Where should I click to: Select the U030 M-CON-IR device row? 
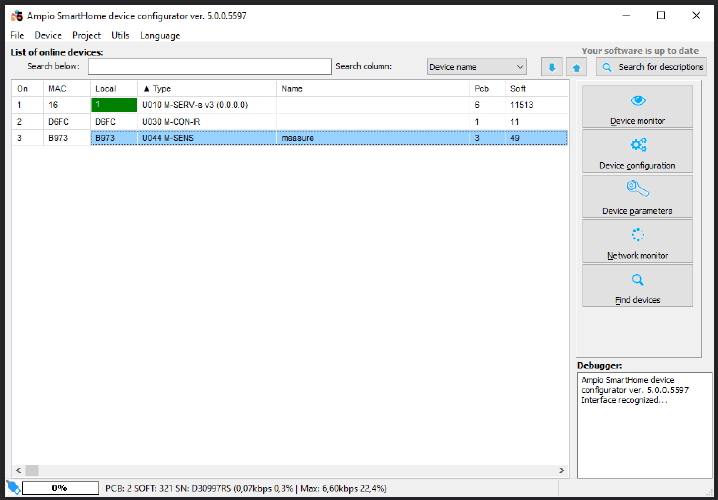[290, 122]
